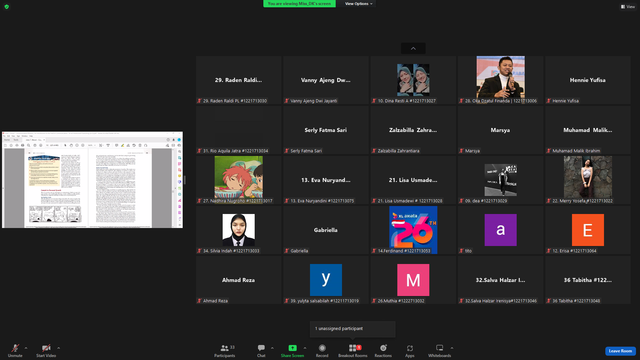Open Breakout Rooms
Image resolution: width=640 pixels, height=360 pixels.
tap(353, 350)
